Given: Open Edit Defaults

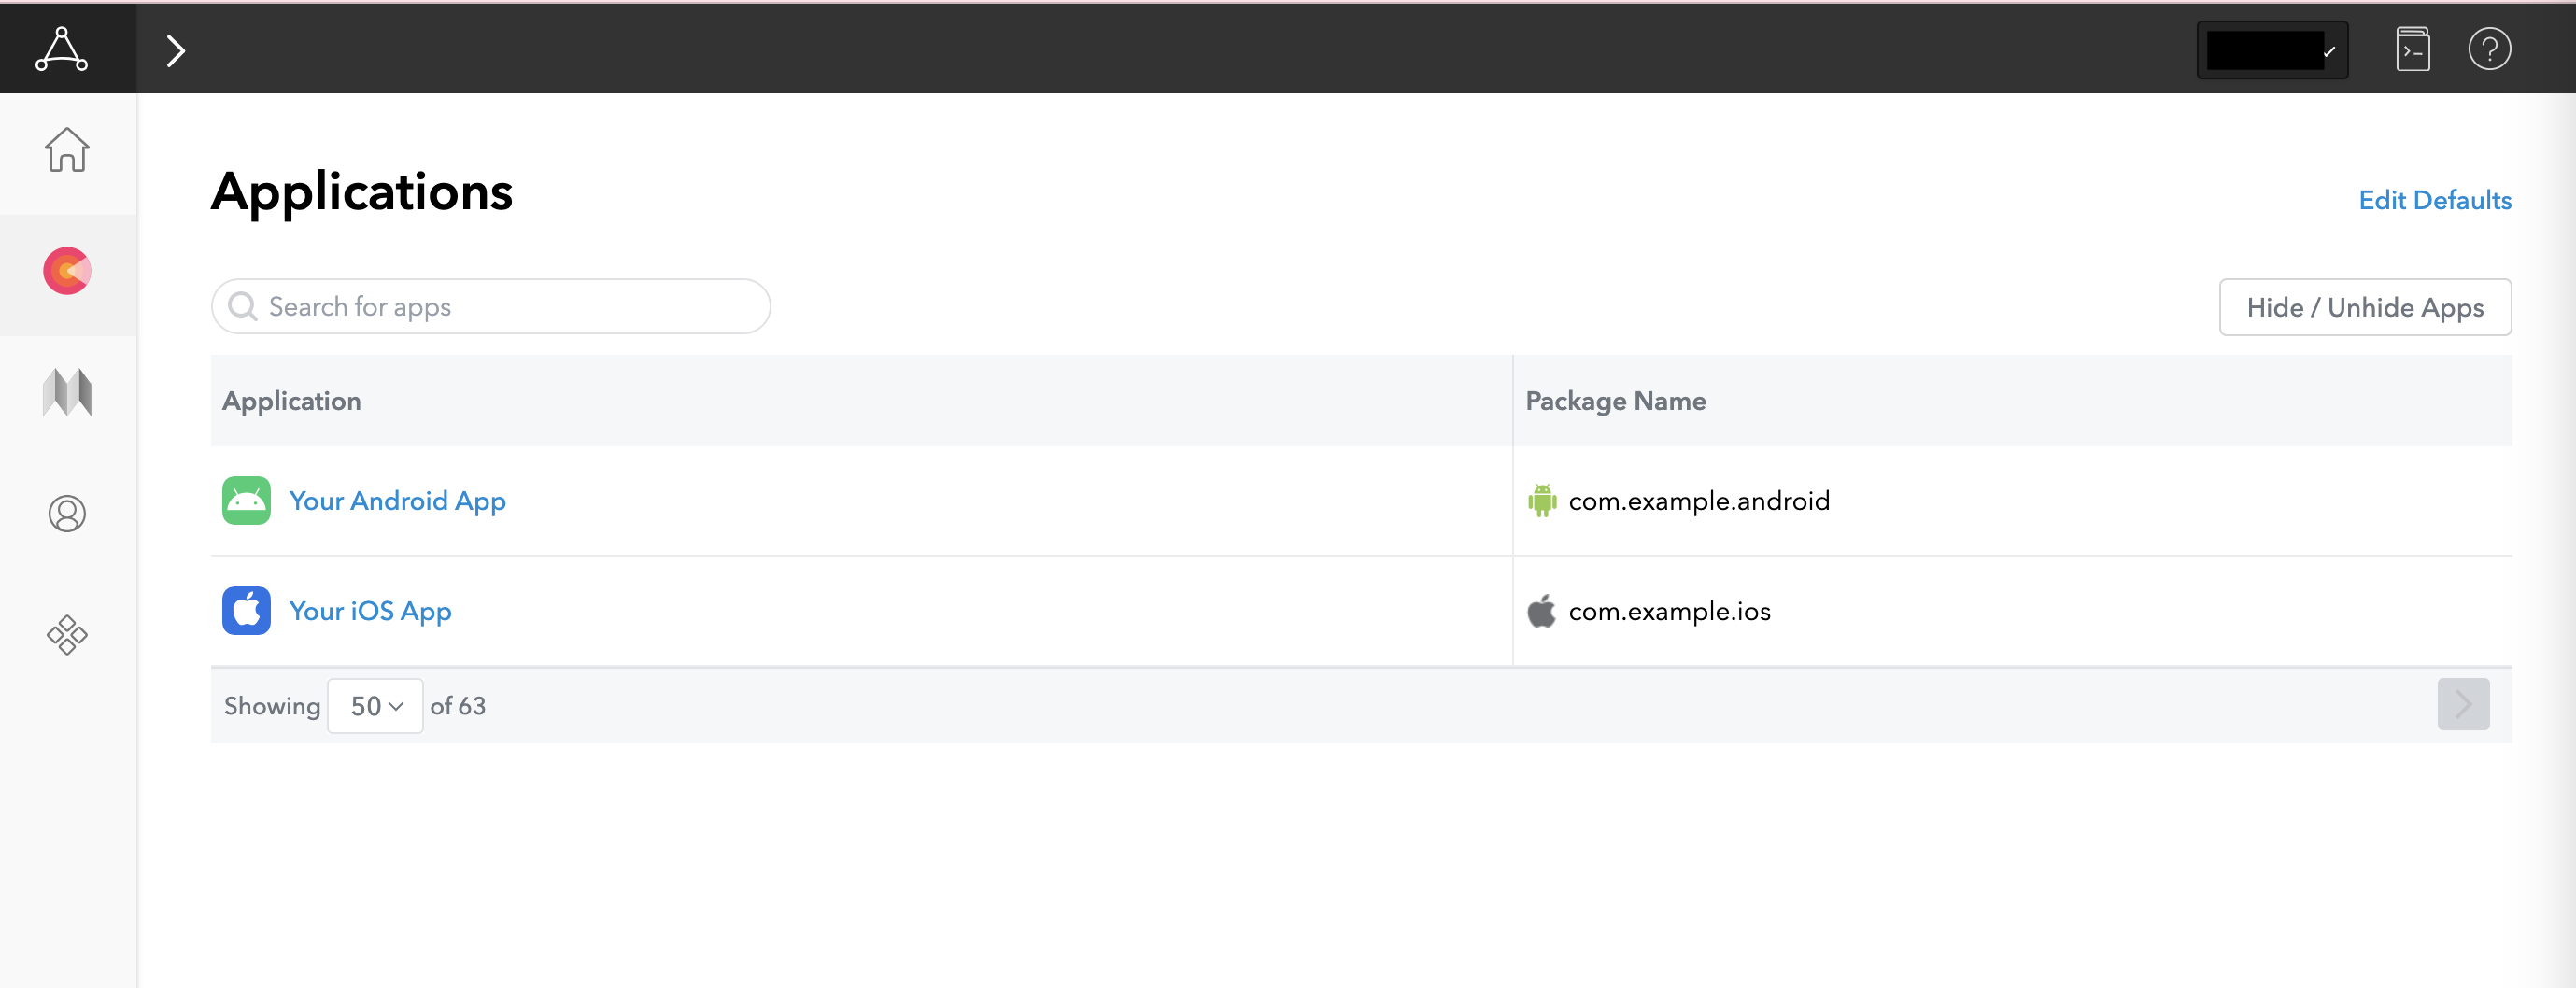Looking at the screenshot, I should point(2435,199).
